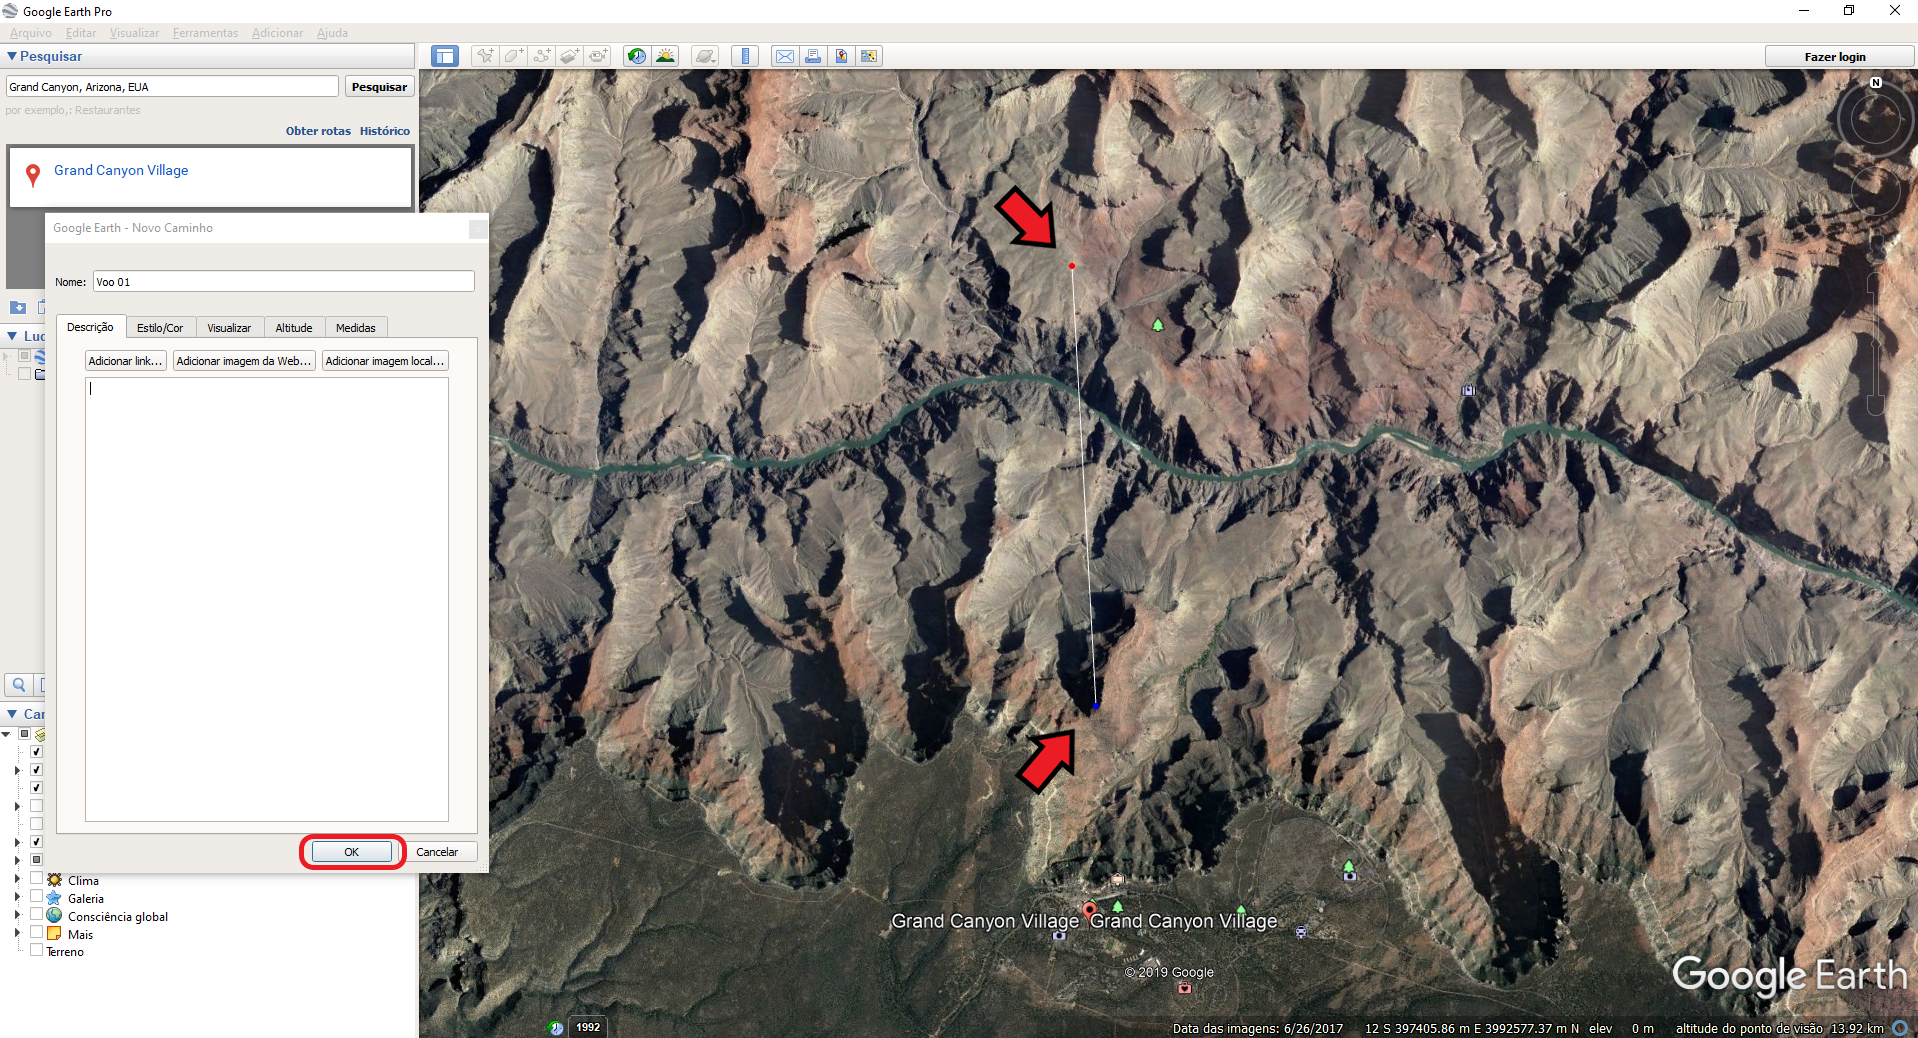
Task: Click the red pin beside Grand Canyon Village result
Action: [x=33, y=175]
